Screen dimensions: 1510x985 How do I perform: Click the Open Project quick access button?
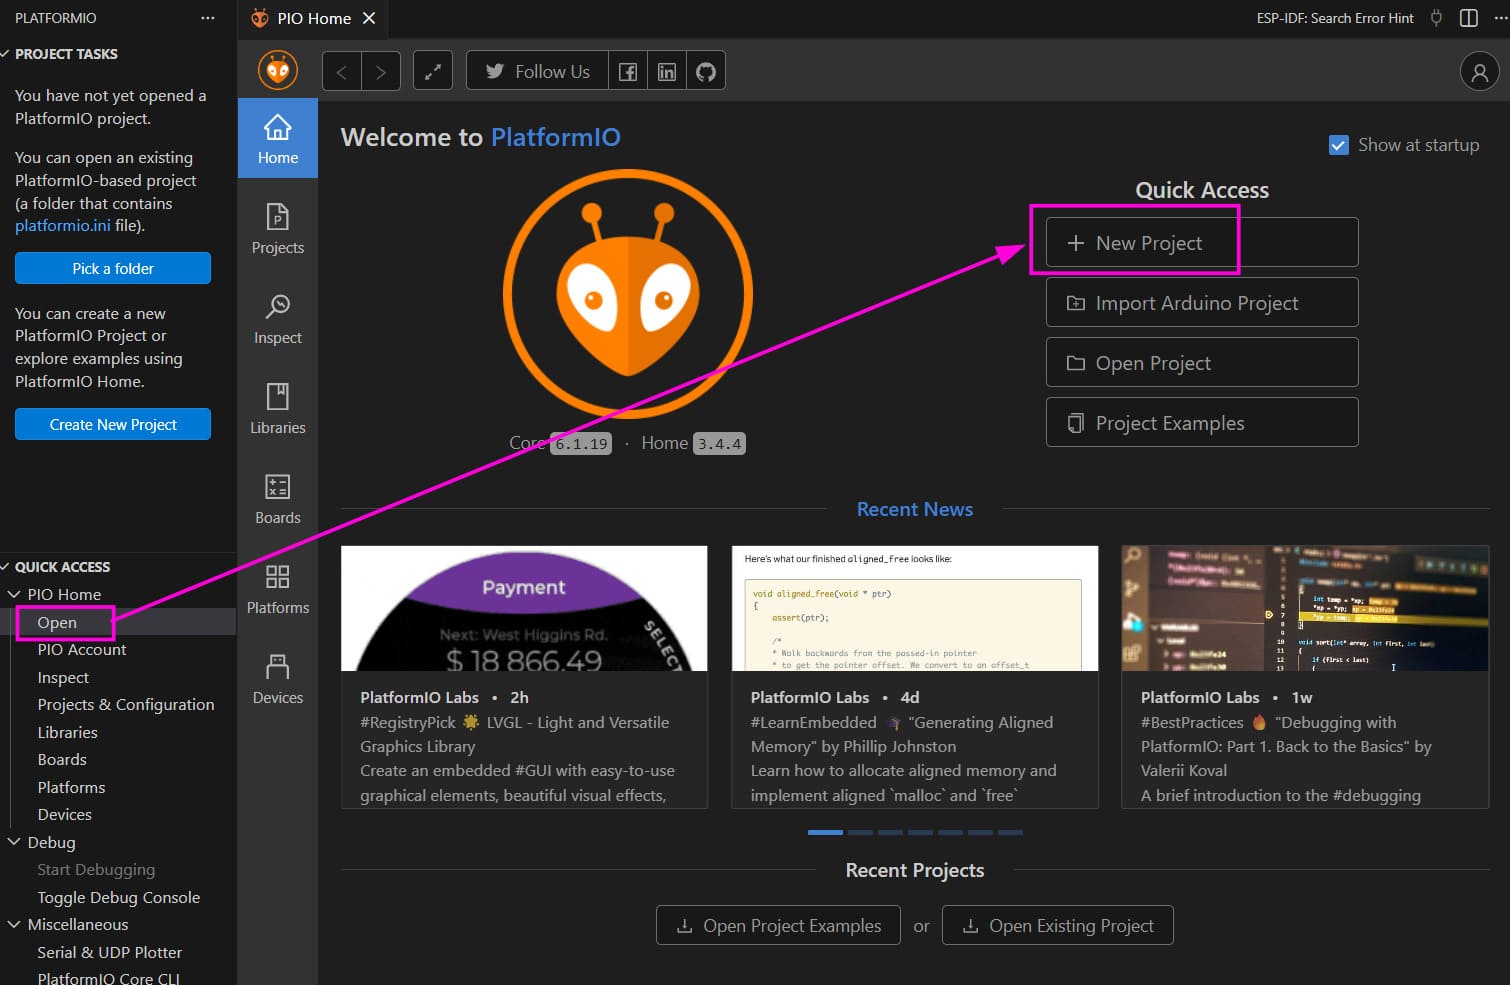1202,362
